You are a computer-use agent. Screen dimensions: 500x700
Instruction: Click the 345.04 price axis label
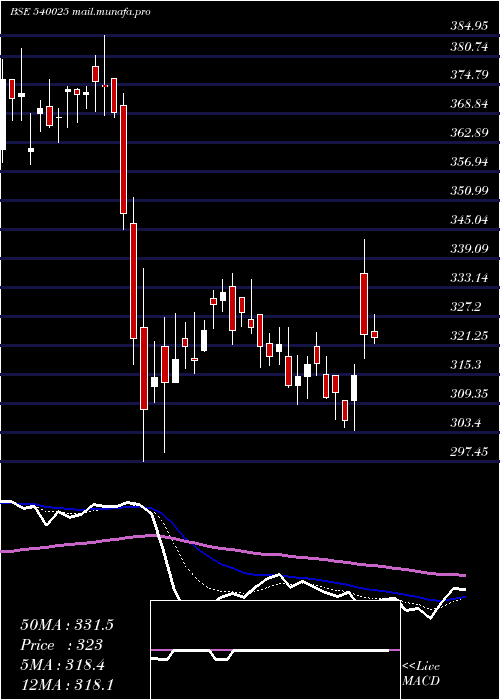coord(468,220)
